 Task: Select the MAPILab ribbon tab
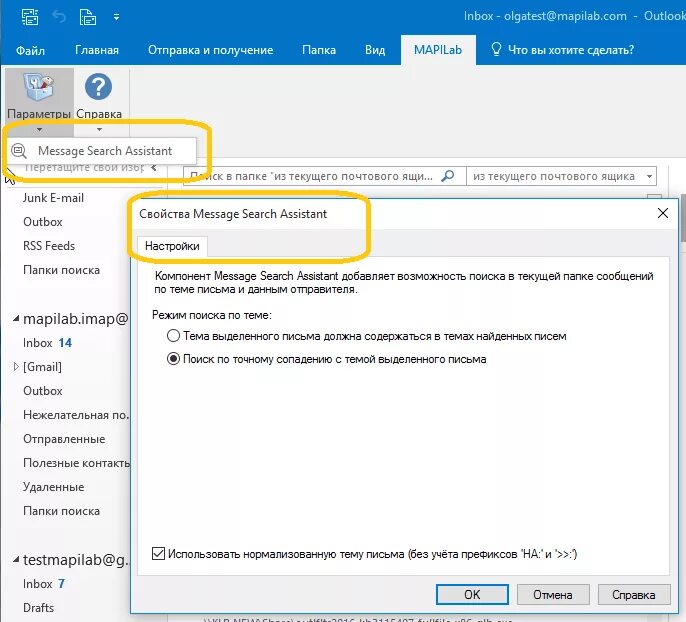click(438, 50)
